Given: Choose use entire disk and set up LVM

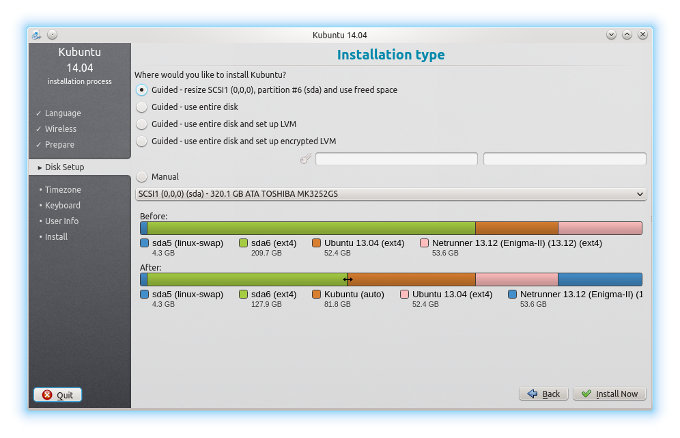Looking at the screenshot, I should pyautogui.click(x=216, y=124).
